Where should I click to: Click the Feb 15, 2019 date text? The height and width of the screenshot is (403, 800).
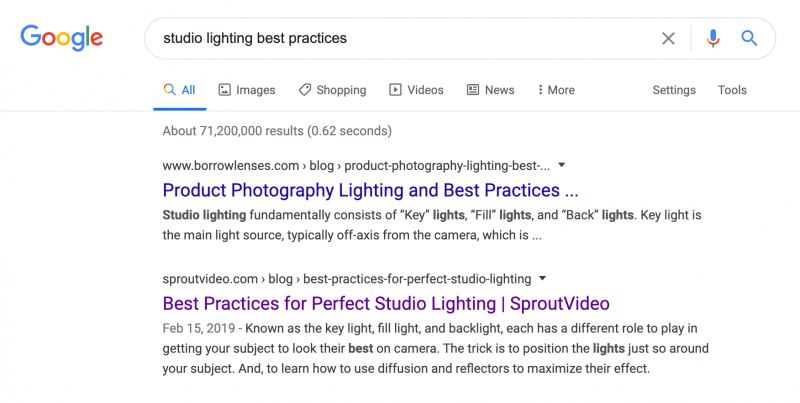click(199, 328)
